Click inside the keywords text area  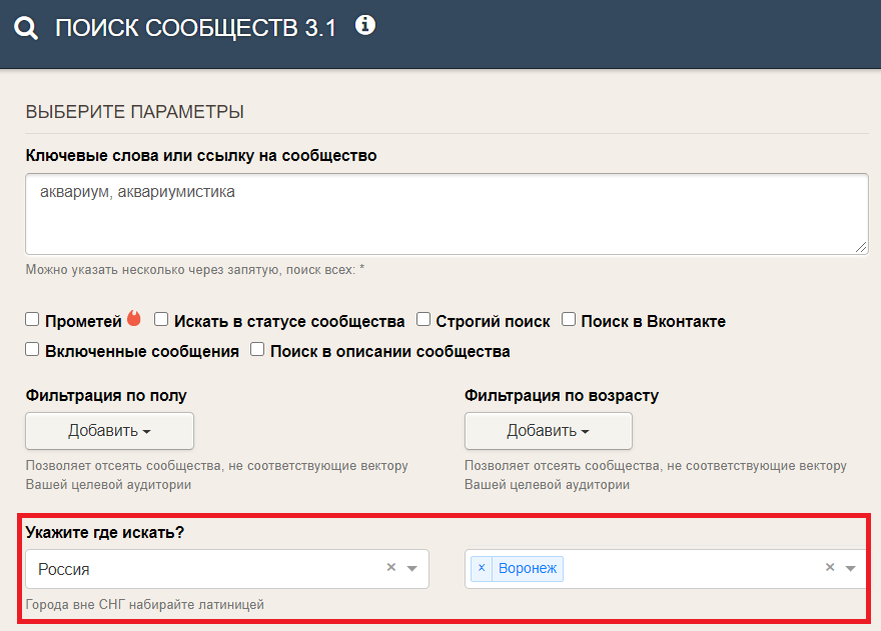point(445,212)
